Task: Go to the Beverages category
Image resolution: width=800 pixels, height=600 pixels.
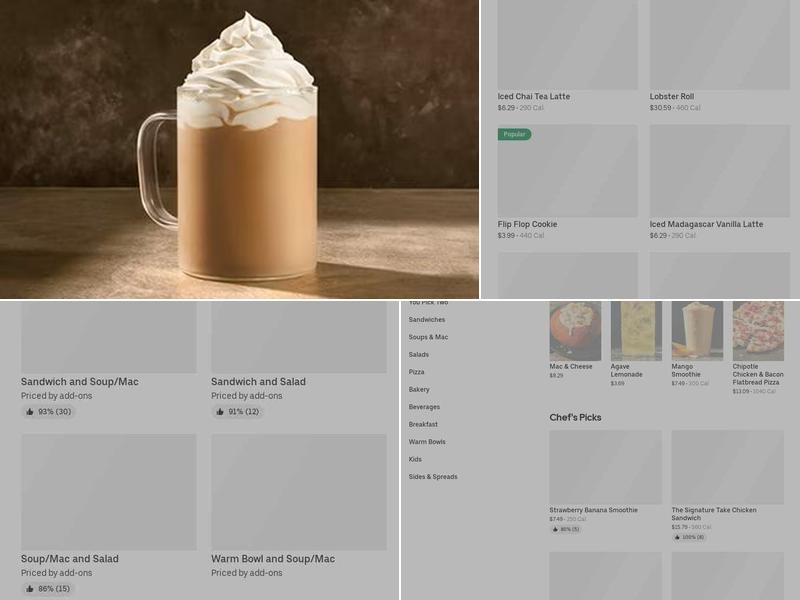Action: tap(424, 407)
